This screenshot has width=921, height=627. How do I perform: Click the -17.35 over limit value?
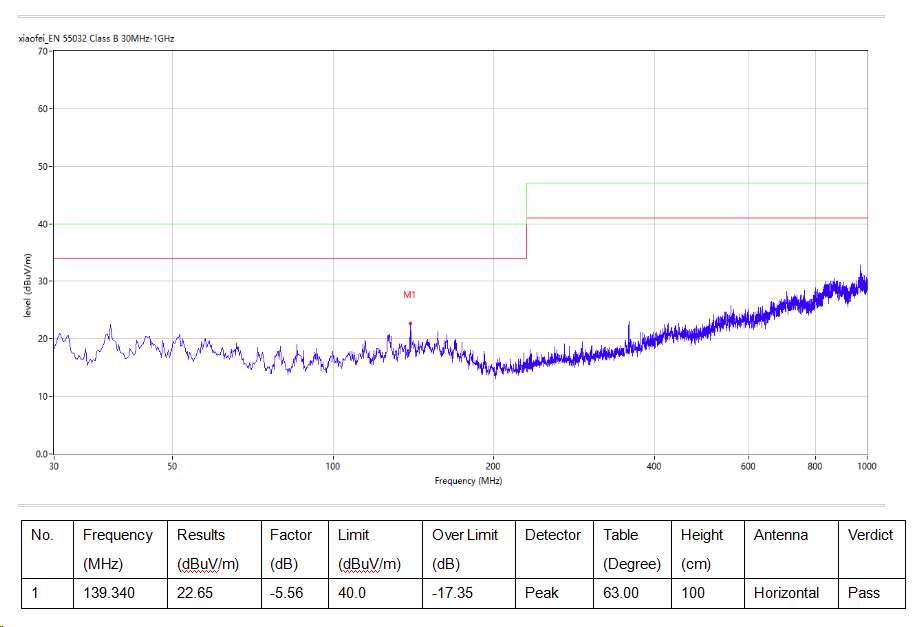coord(455,593)
